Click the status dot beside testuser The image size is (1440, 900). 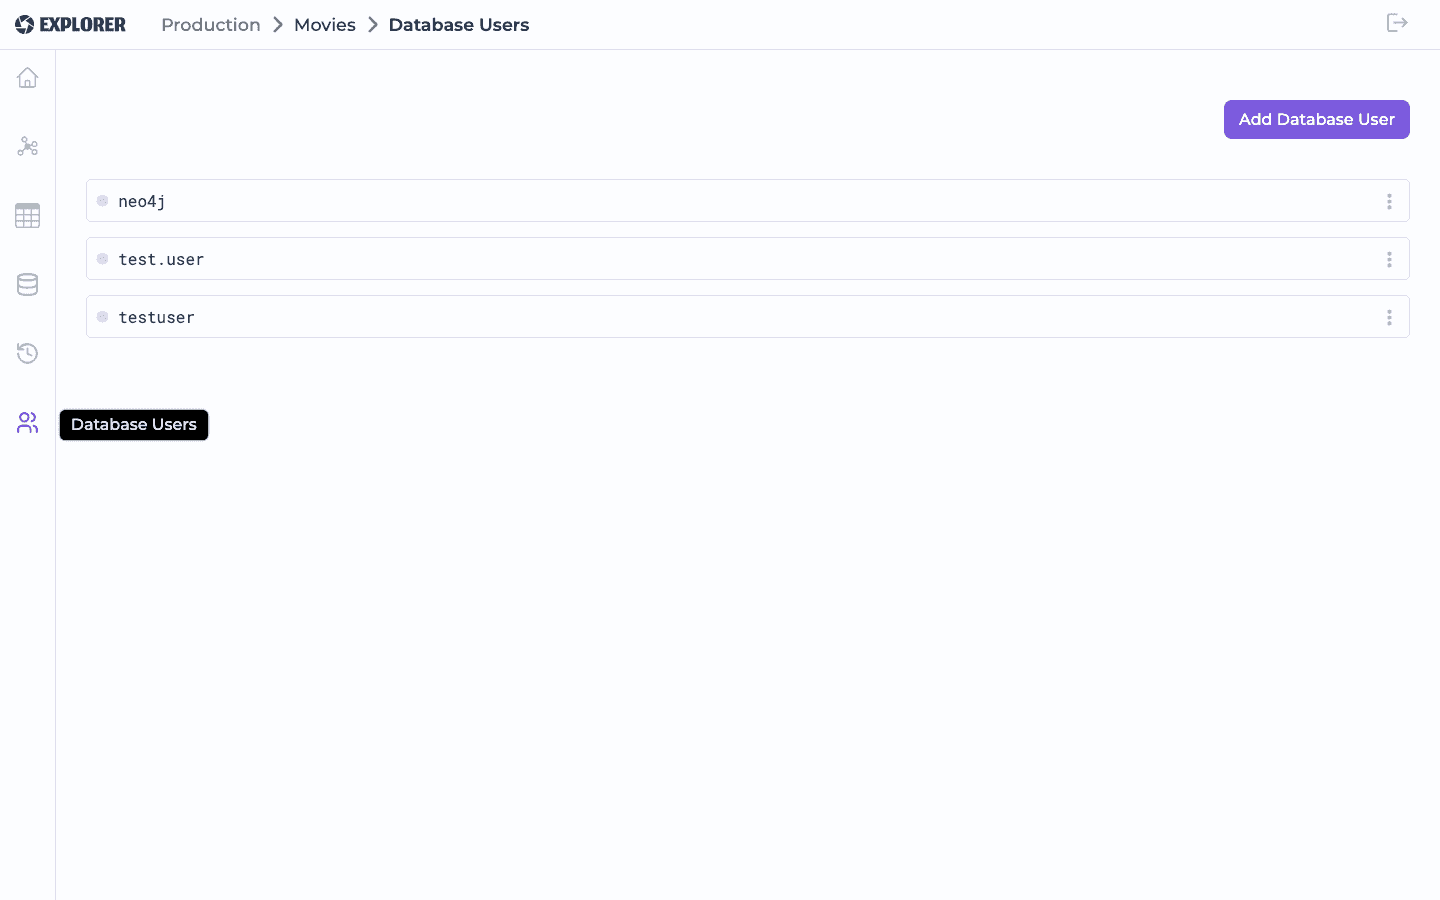(x=102, y=317)
